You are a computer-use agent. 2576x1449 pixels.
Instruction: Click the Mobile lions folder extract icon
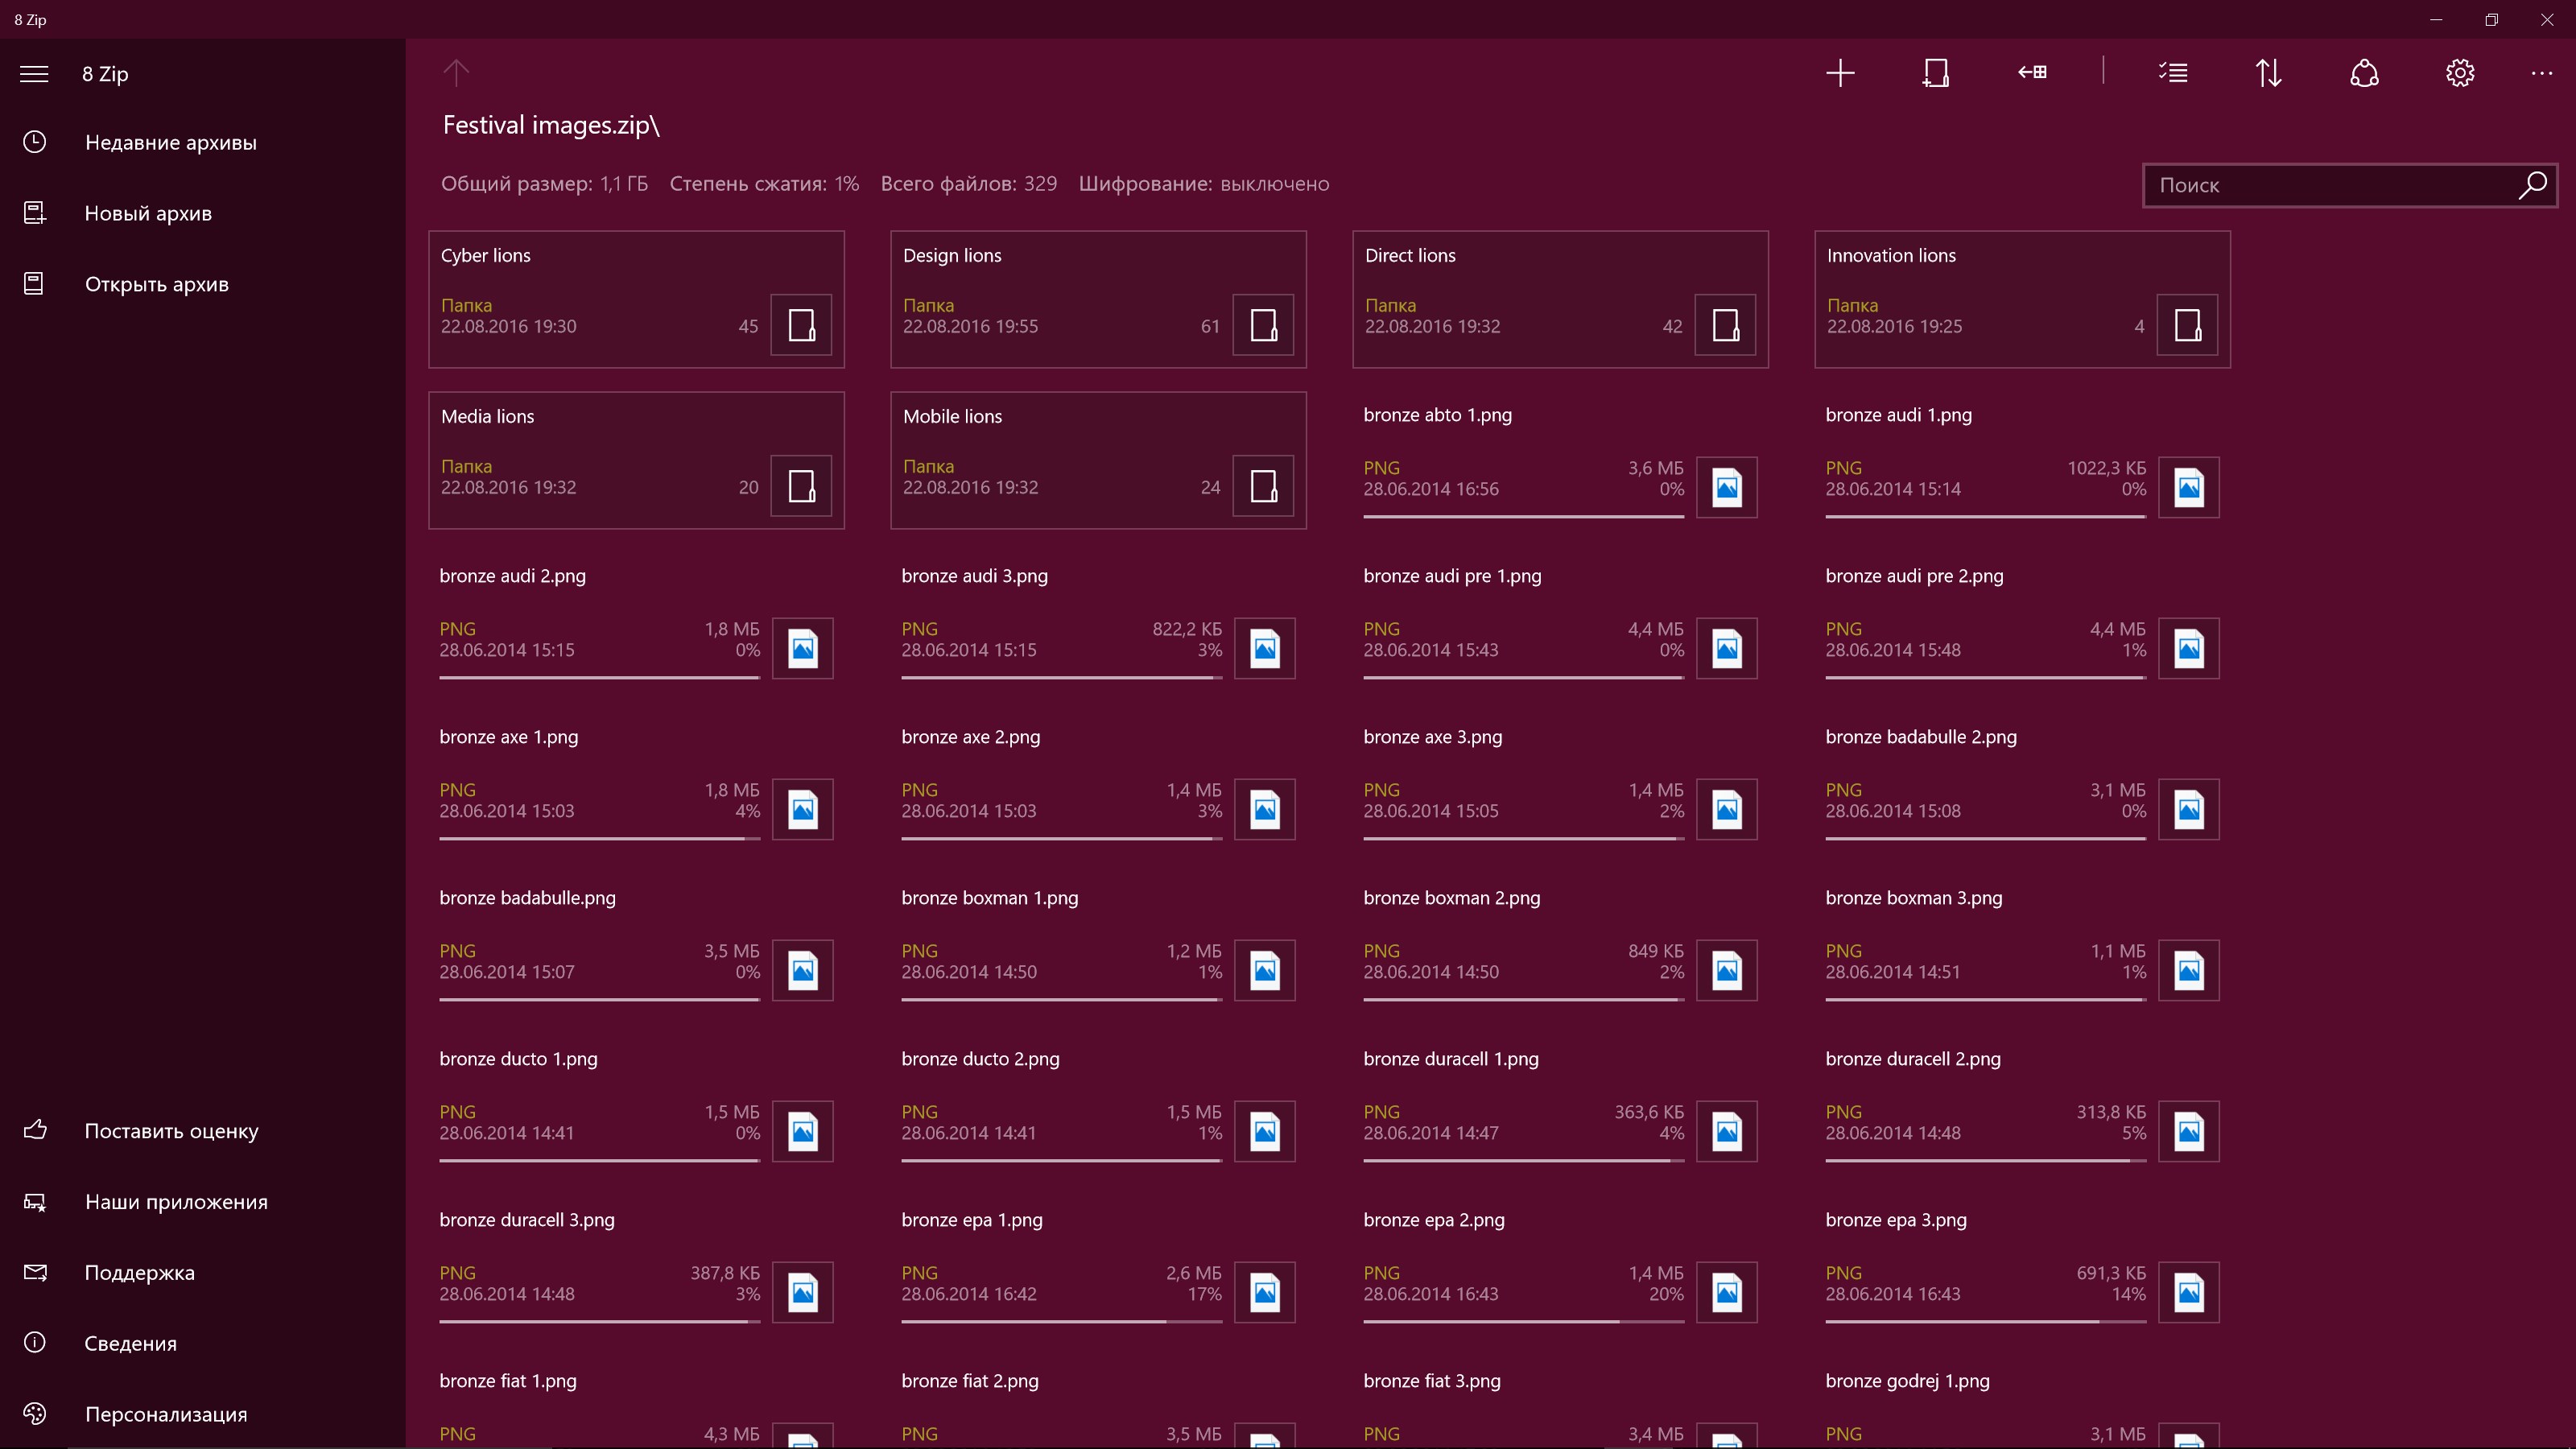coord(1263,486)
